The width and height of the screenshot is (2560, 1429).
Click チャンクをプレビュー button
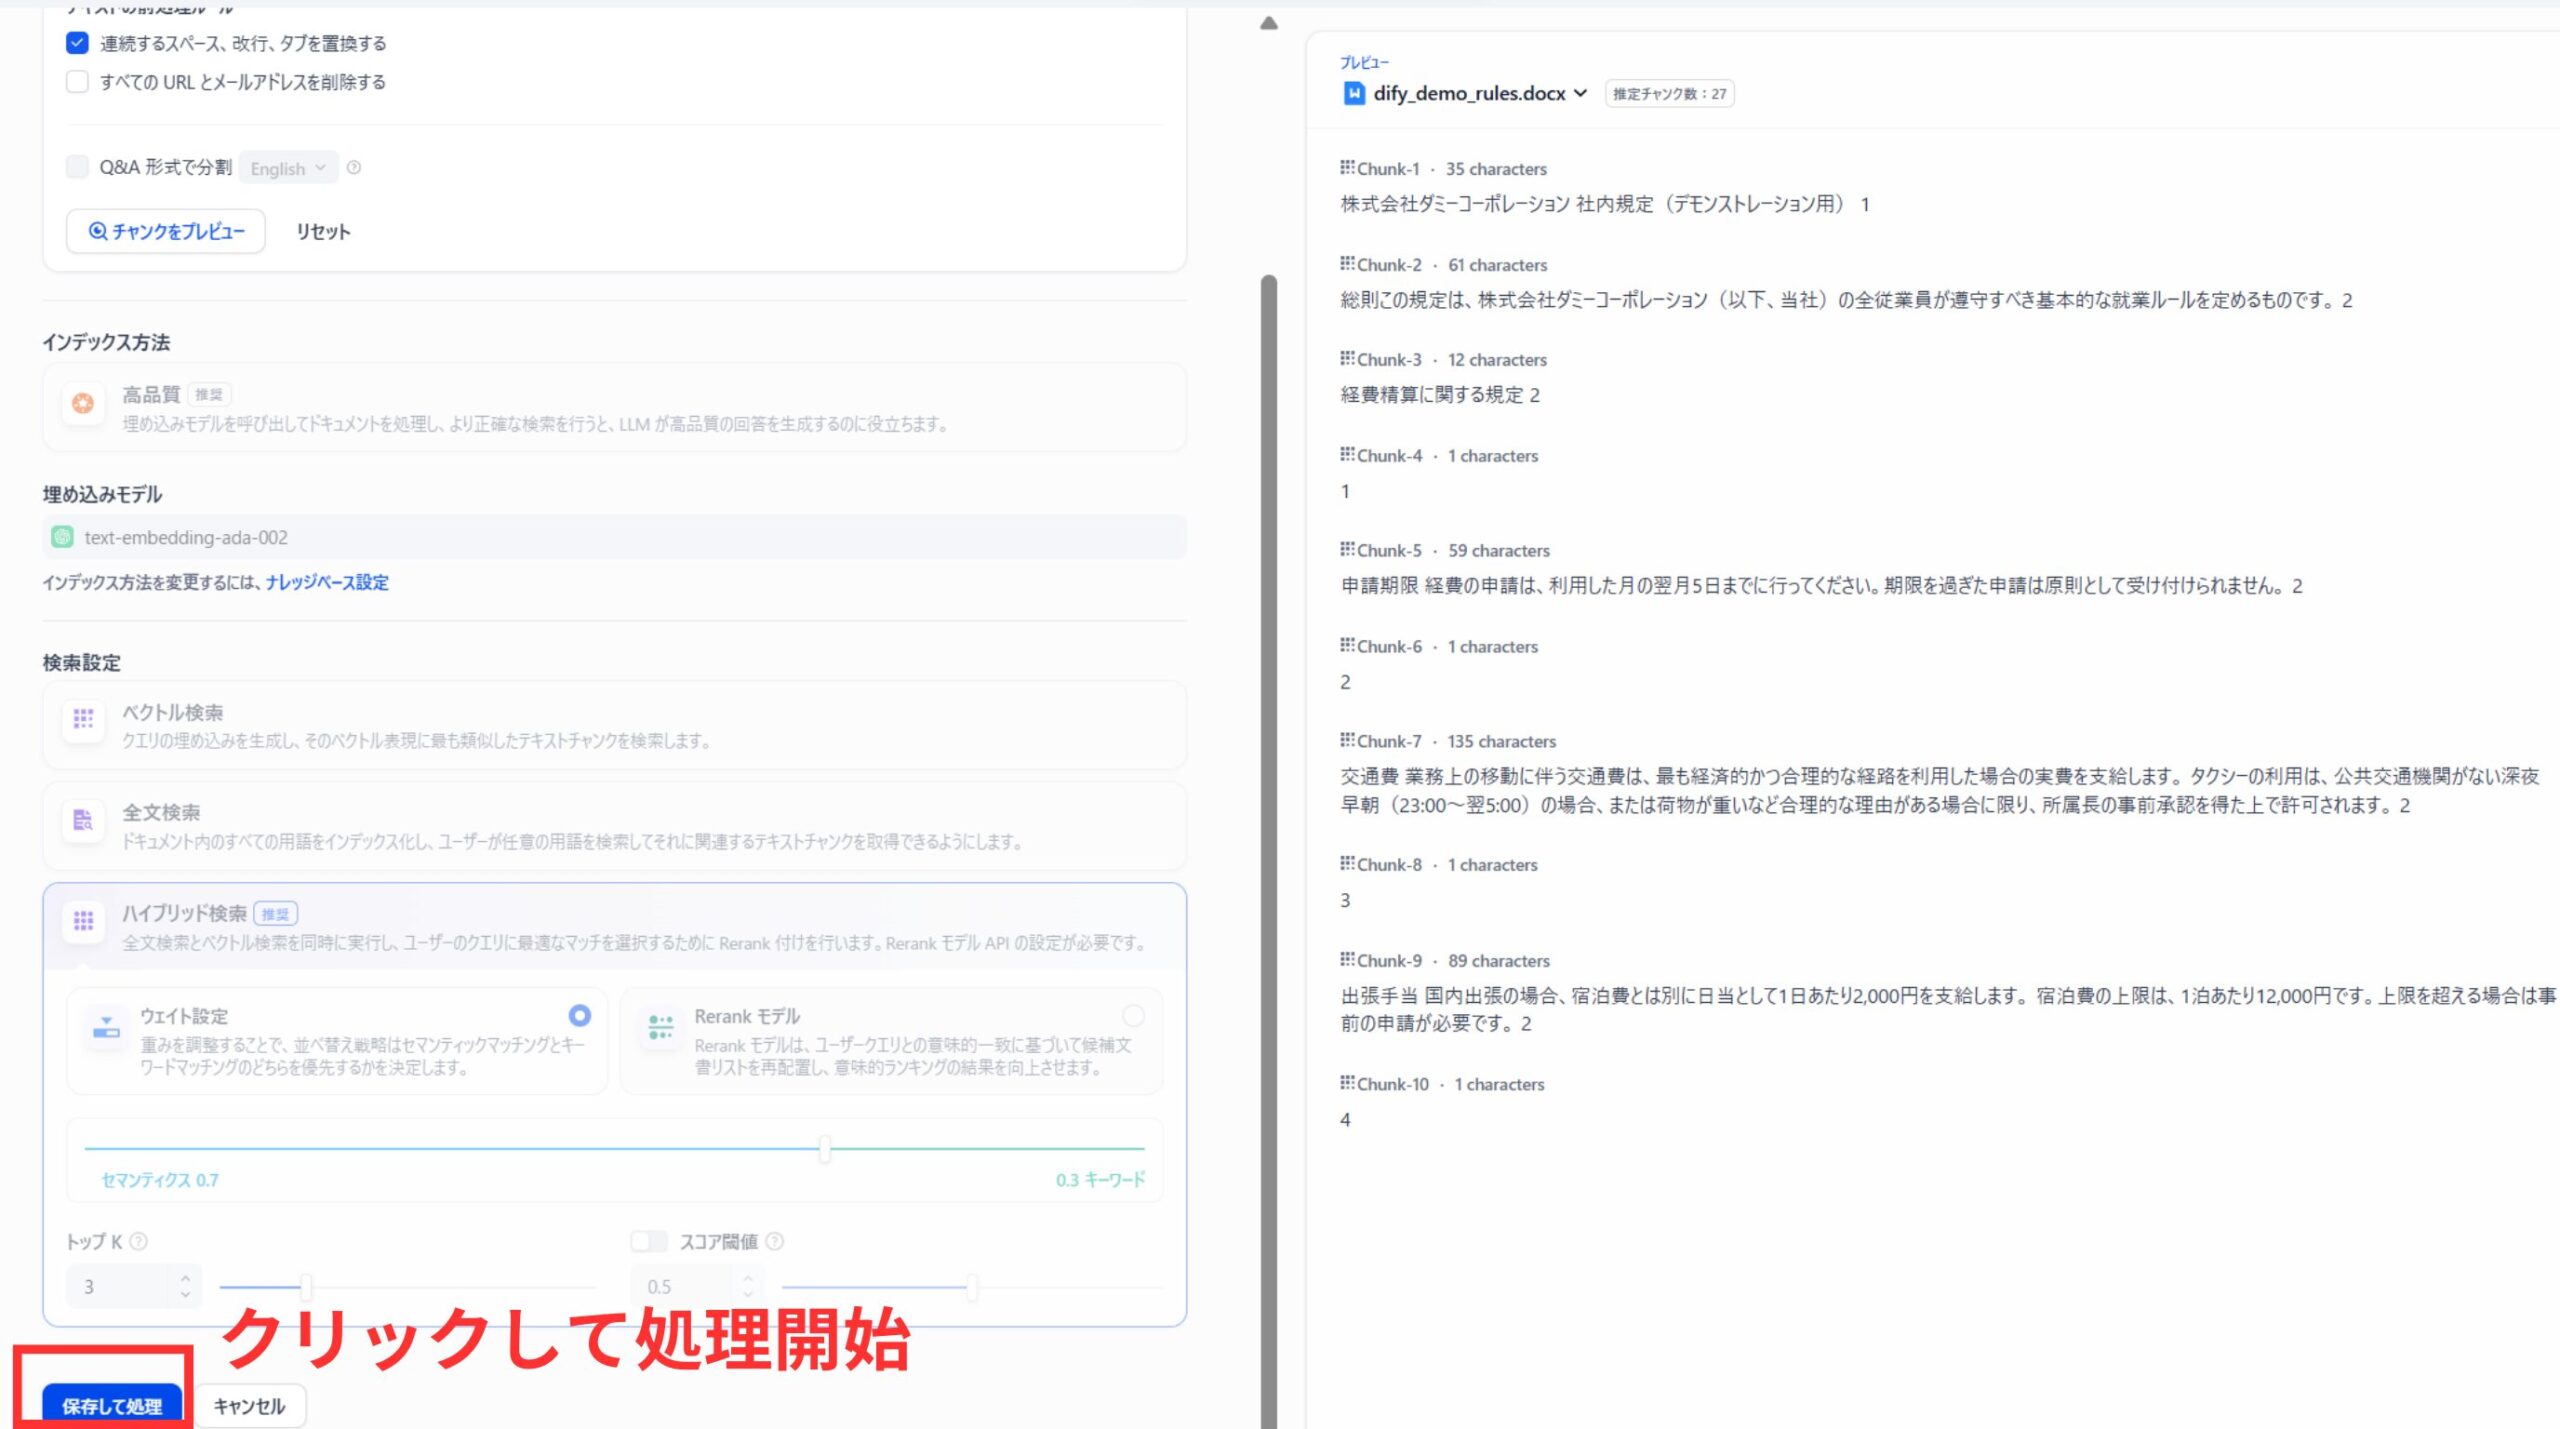[166, 231]
